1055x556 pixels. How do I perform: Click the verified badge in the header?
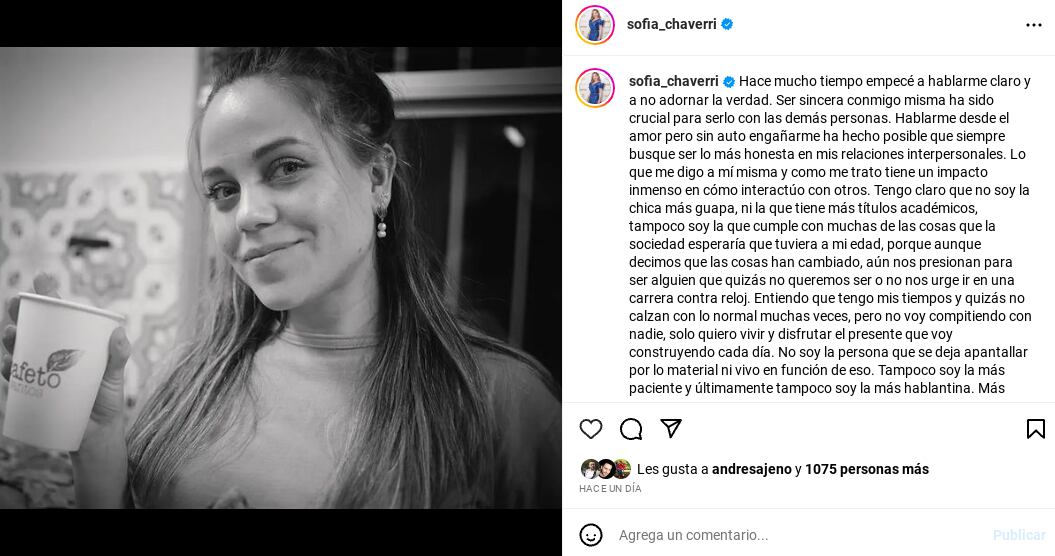coord(727,24)
